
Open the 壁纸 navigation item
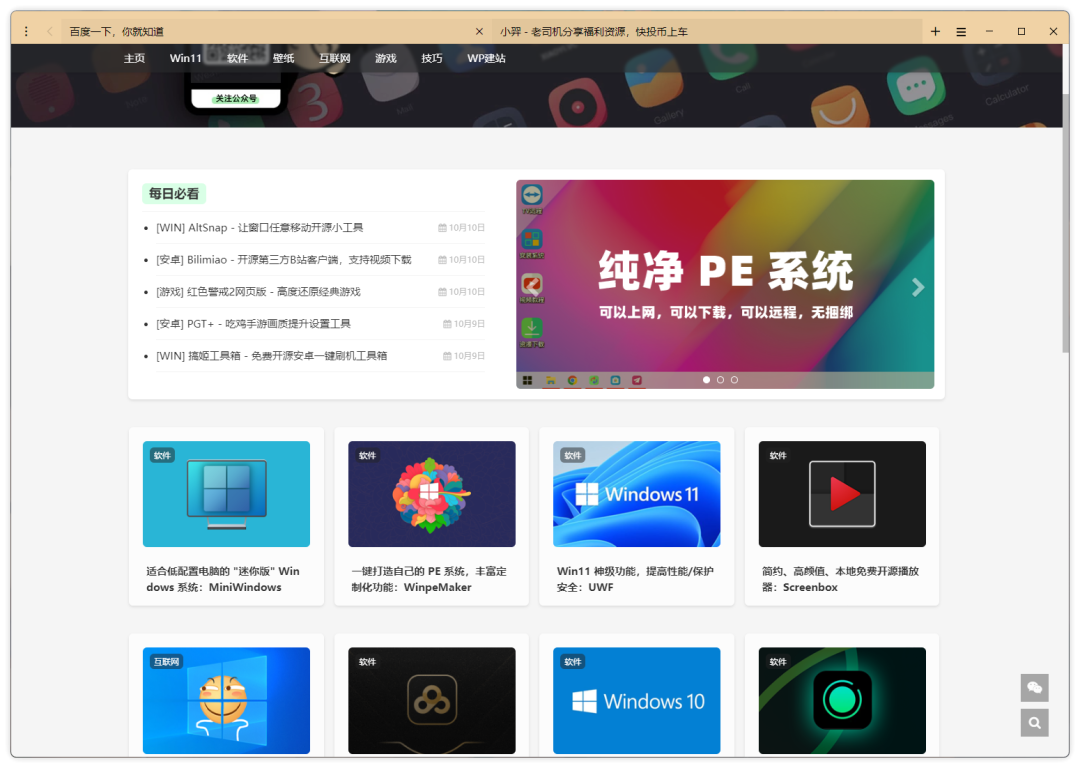pyautogui.click(x=283, y=58)
